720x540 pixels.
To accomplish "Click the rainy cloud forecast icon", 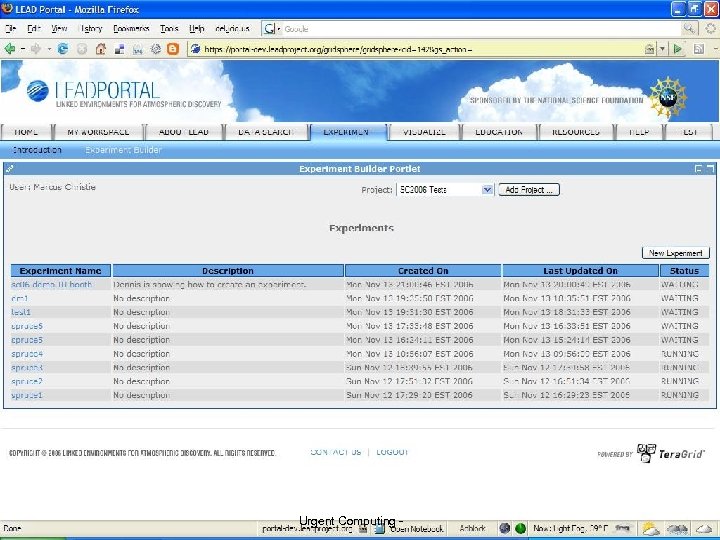I will (x=677, y=529).
